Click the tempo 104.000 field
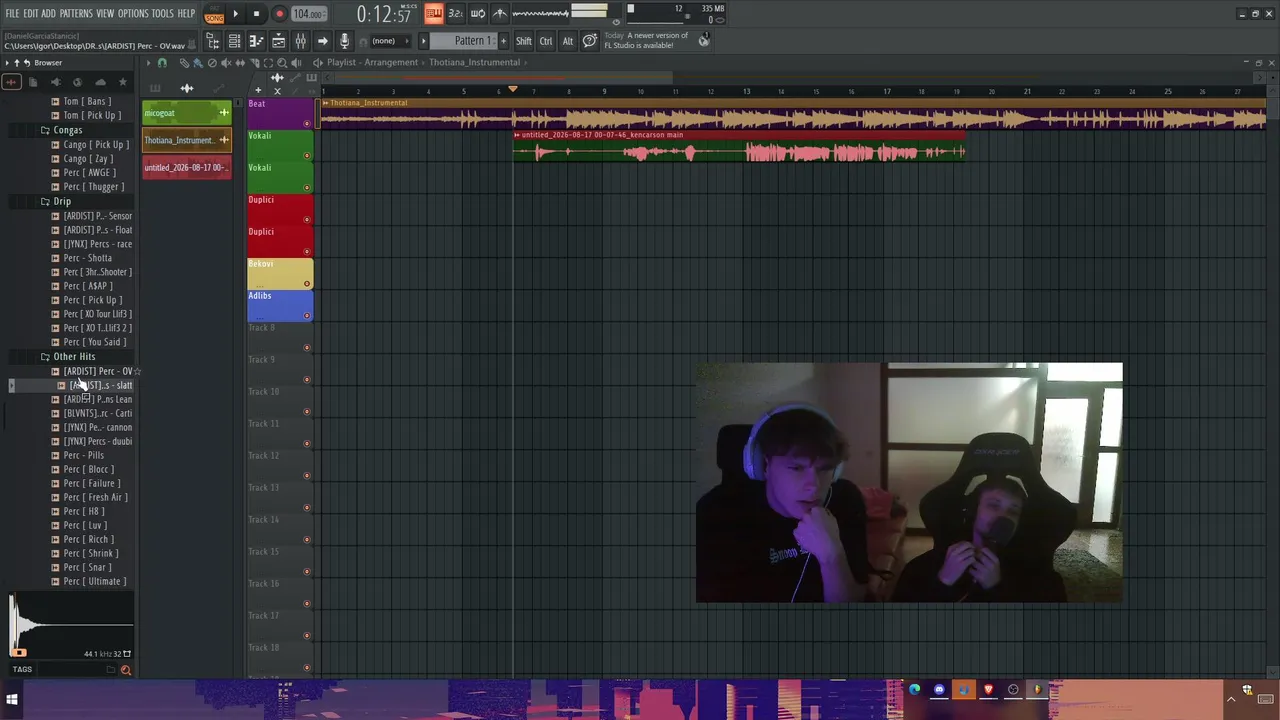The image size is (1280, 720). (308, 14)
